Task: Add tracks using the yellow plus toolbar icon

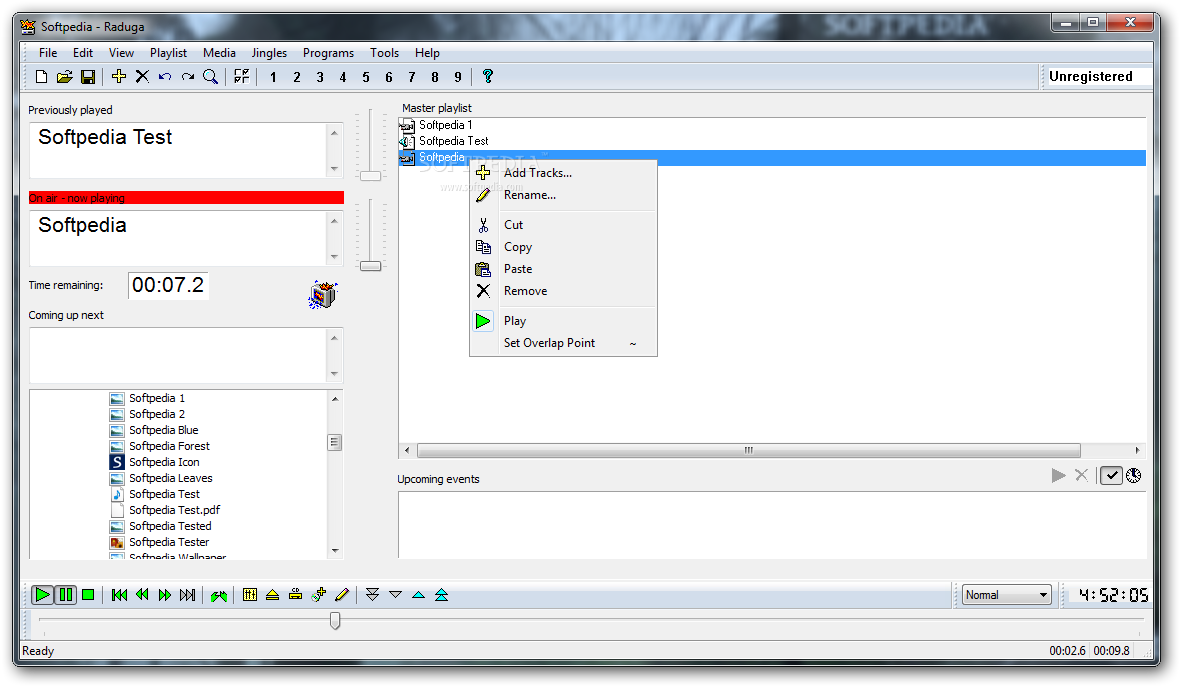Action: [119, 76]
